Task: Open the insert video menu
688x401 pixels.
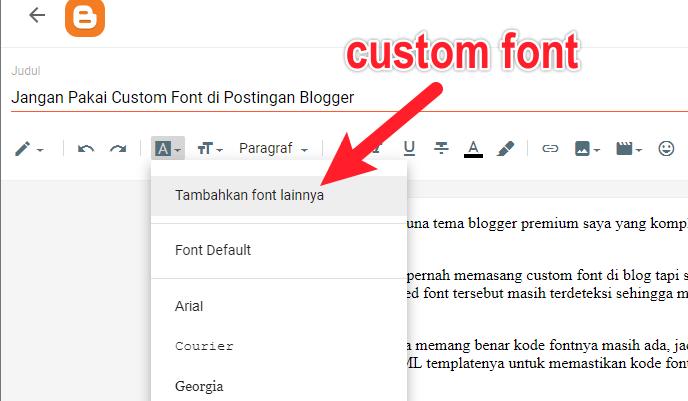Action: pos(629,149)
